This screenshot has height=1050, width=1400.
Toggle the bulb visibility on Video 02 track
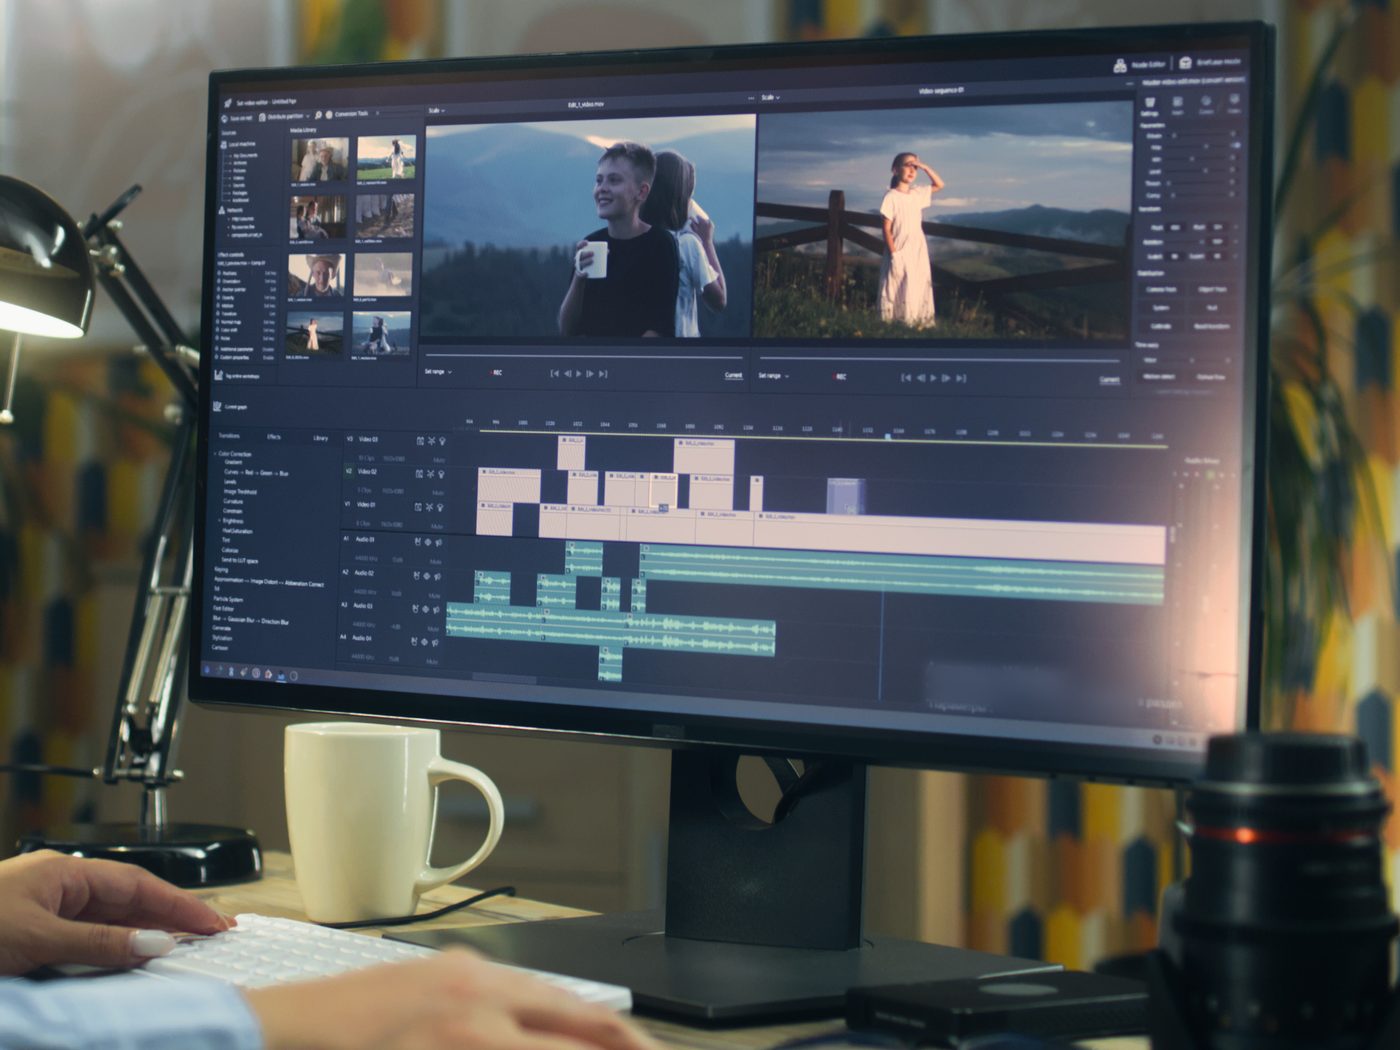coord(441,474)
